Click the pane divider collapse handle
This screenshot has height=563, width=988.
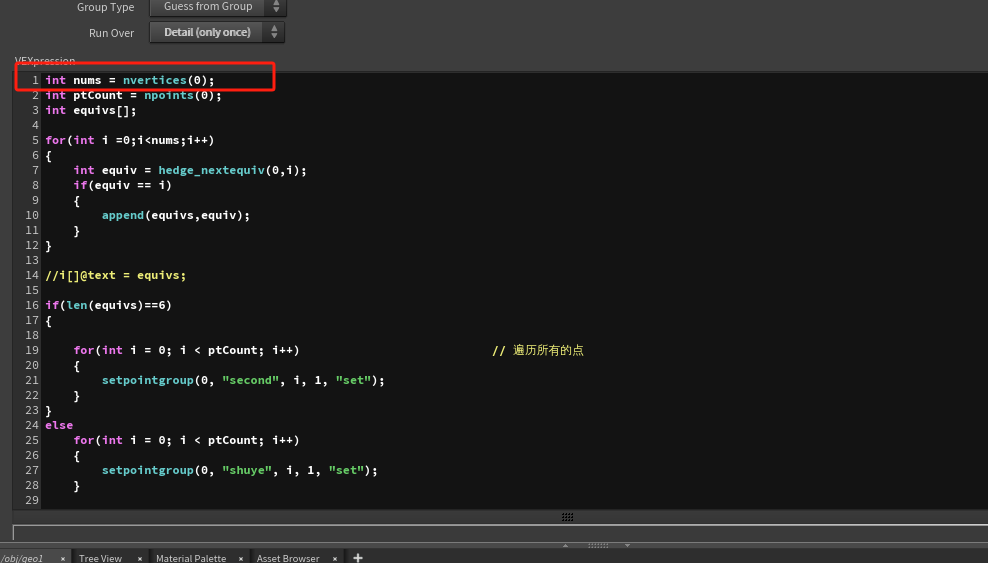pyautogui.click(x=598, y=546)
